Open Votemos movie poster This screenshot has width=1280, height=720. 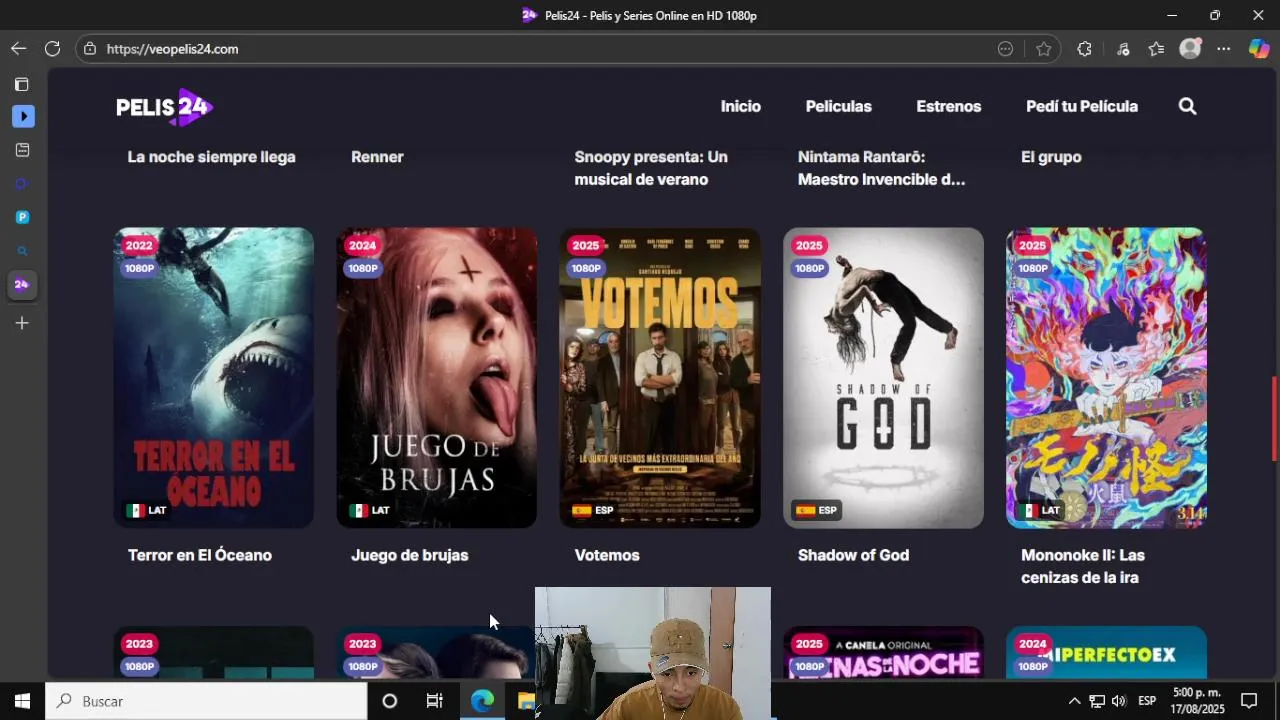pyautogui.click(x=660, y=378)
